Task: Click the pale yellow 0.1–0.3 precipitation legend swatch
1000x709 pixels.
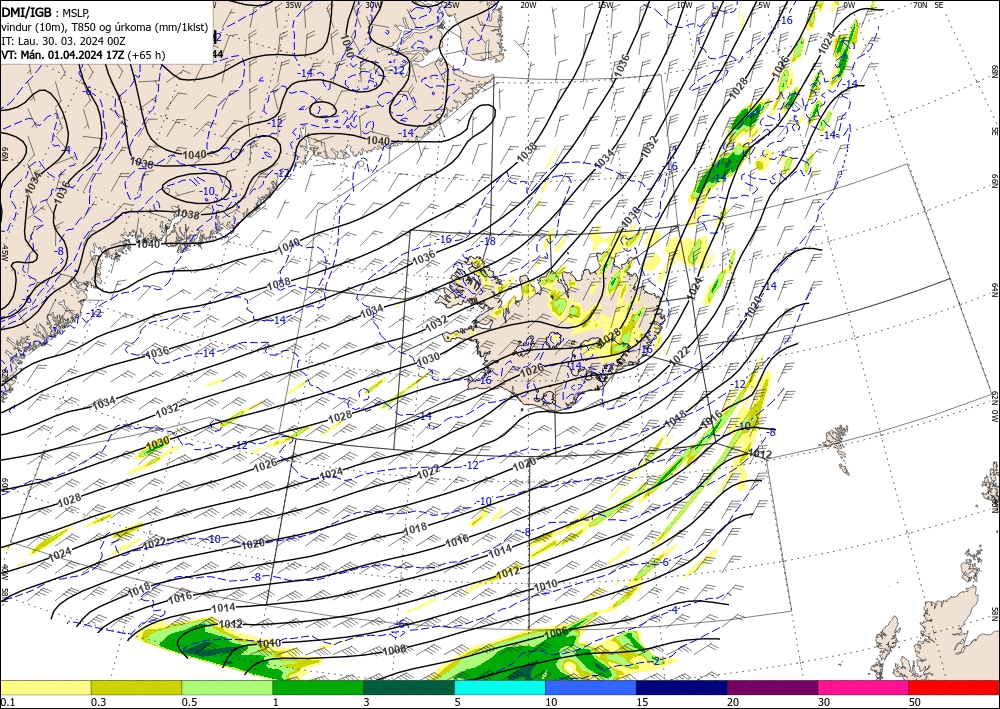Action: click(45, 687)
